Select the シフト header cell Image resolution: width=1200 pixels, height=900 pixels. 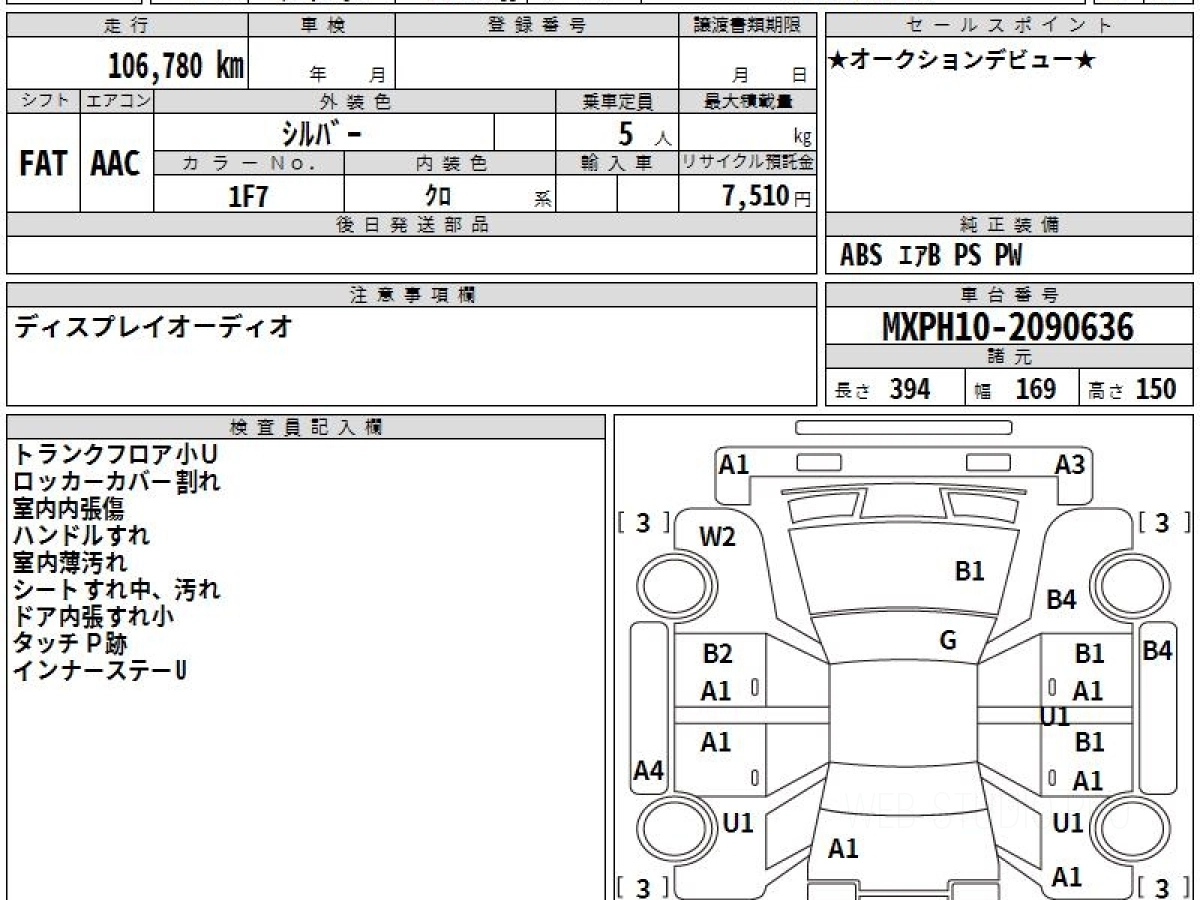(44, 101)
